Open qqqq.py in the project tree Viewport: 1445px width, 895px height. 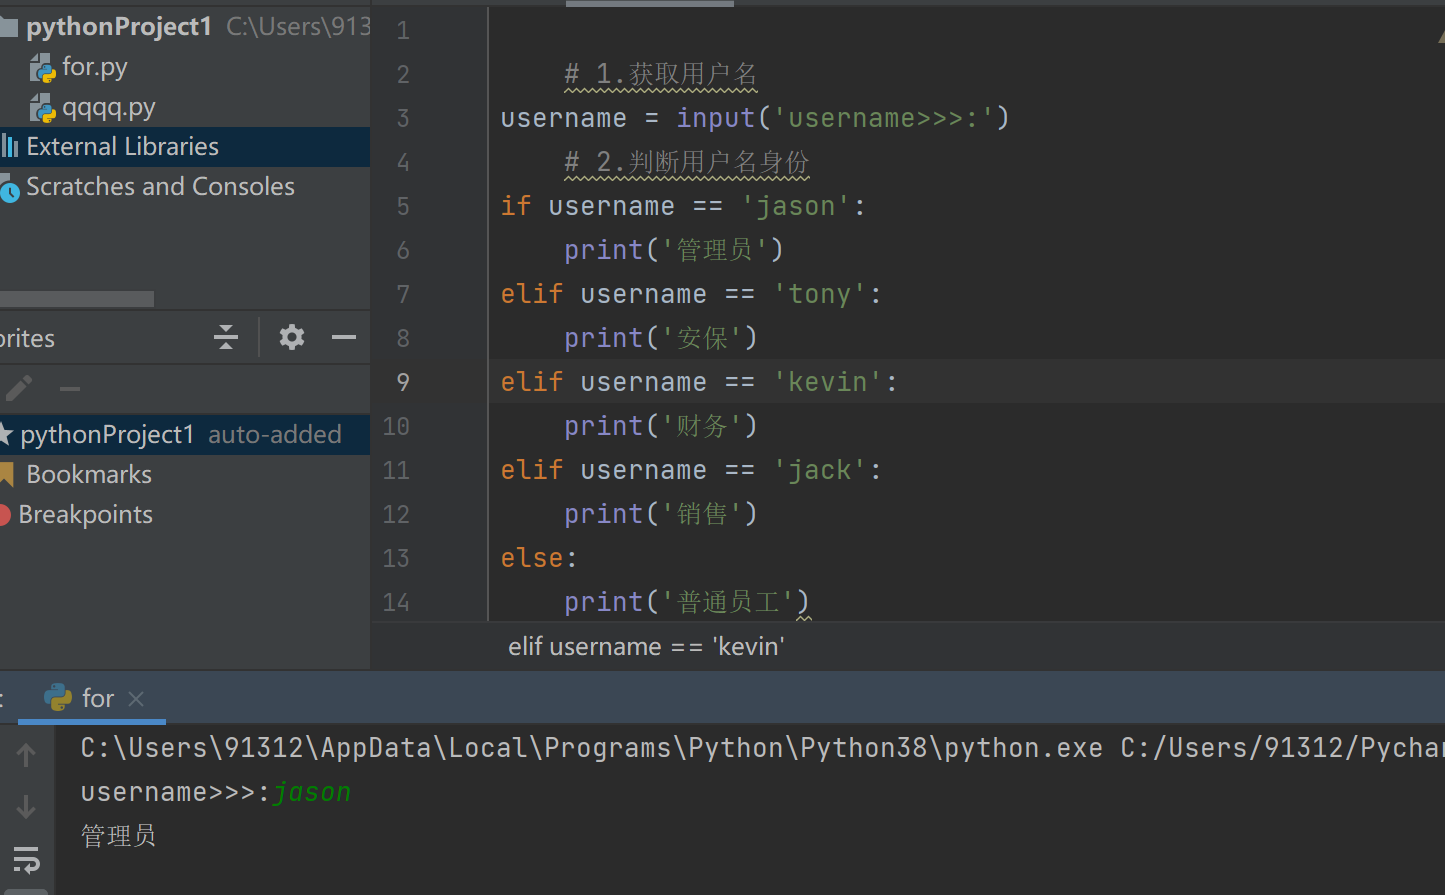click(x=109, y=108)
